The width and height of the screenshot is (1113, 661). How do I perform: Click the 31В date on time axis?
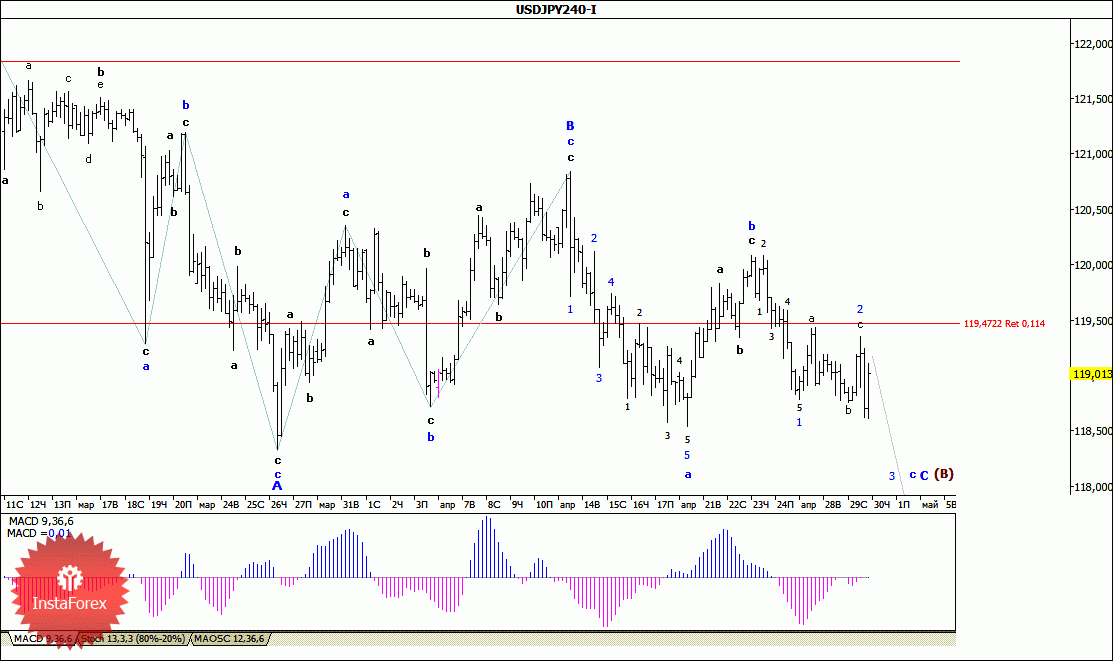point(351,505)
